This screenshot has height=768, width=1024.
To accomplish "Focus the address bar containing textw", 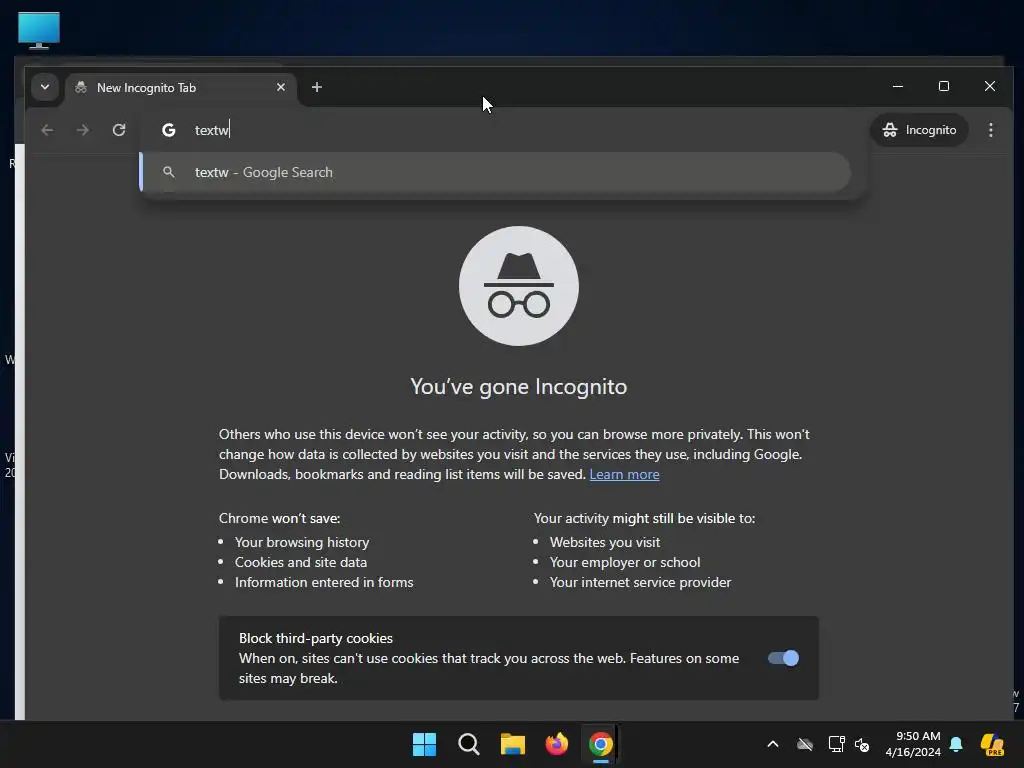I will (503, 130).
